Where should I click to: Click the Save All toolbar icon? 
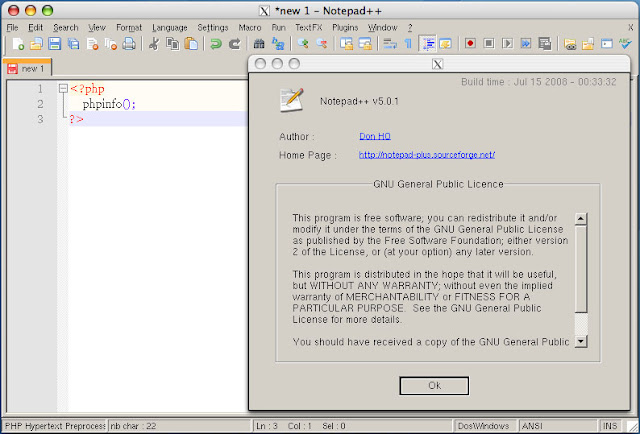click(73, 44)
